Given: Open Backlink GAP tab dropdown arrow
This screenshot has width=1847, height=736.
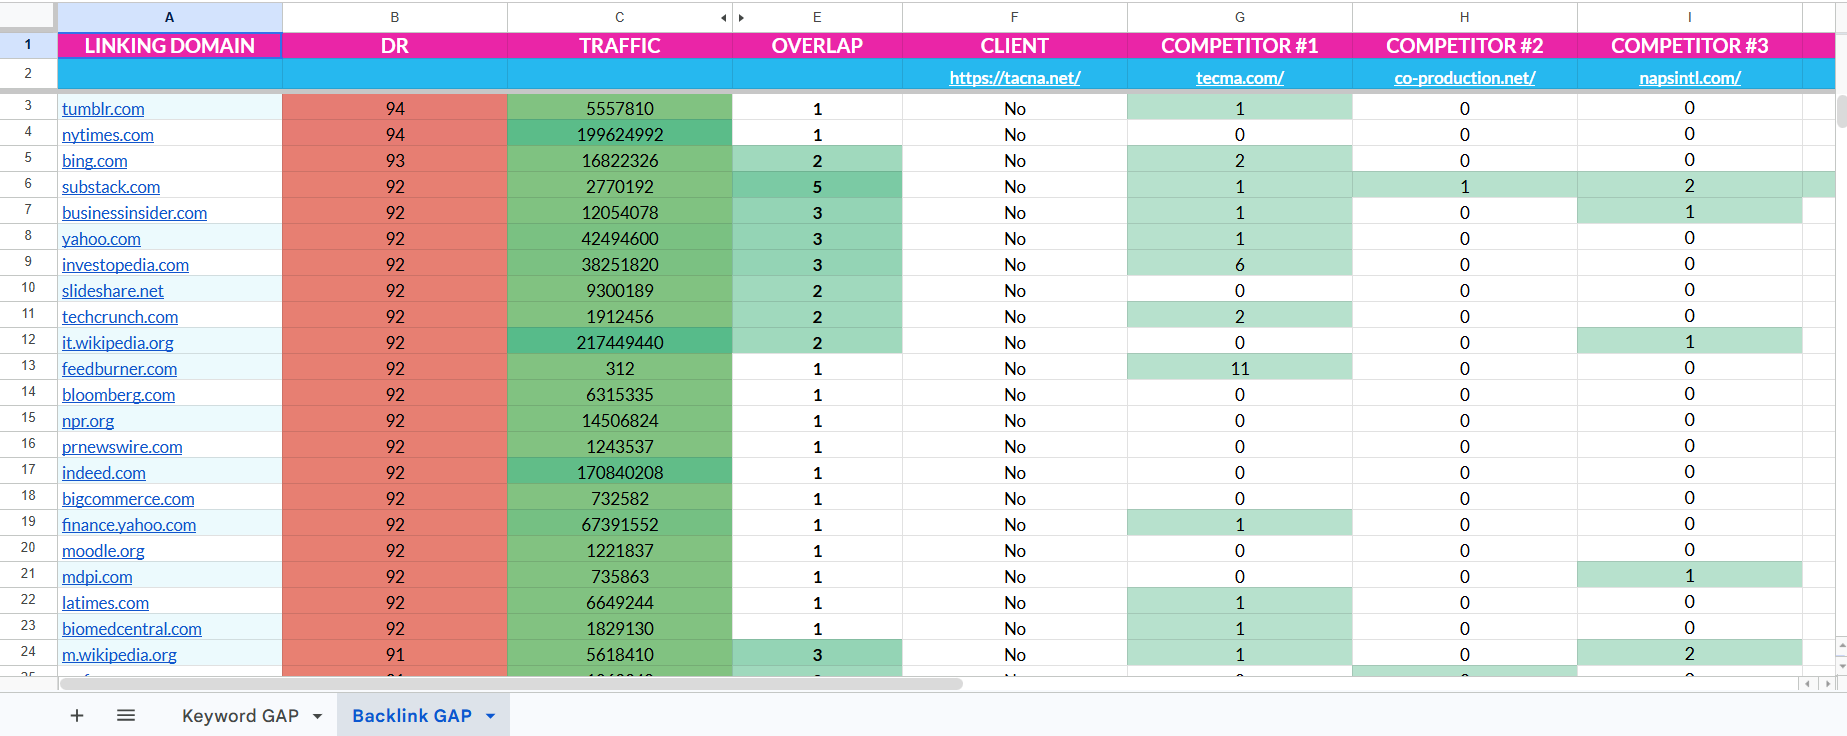Looking at the screenshot, I should click(491, 716).
